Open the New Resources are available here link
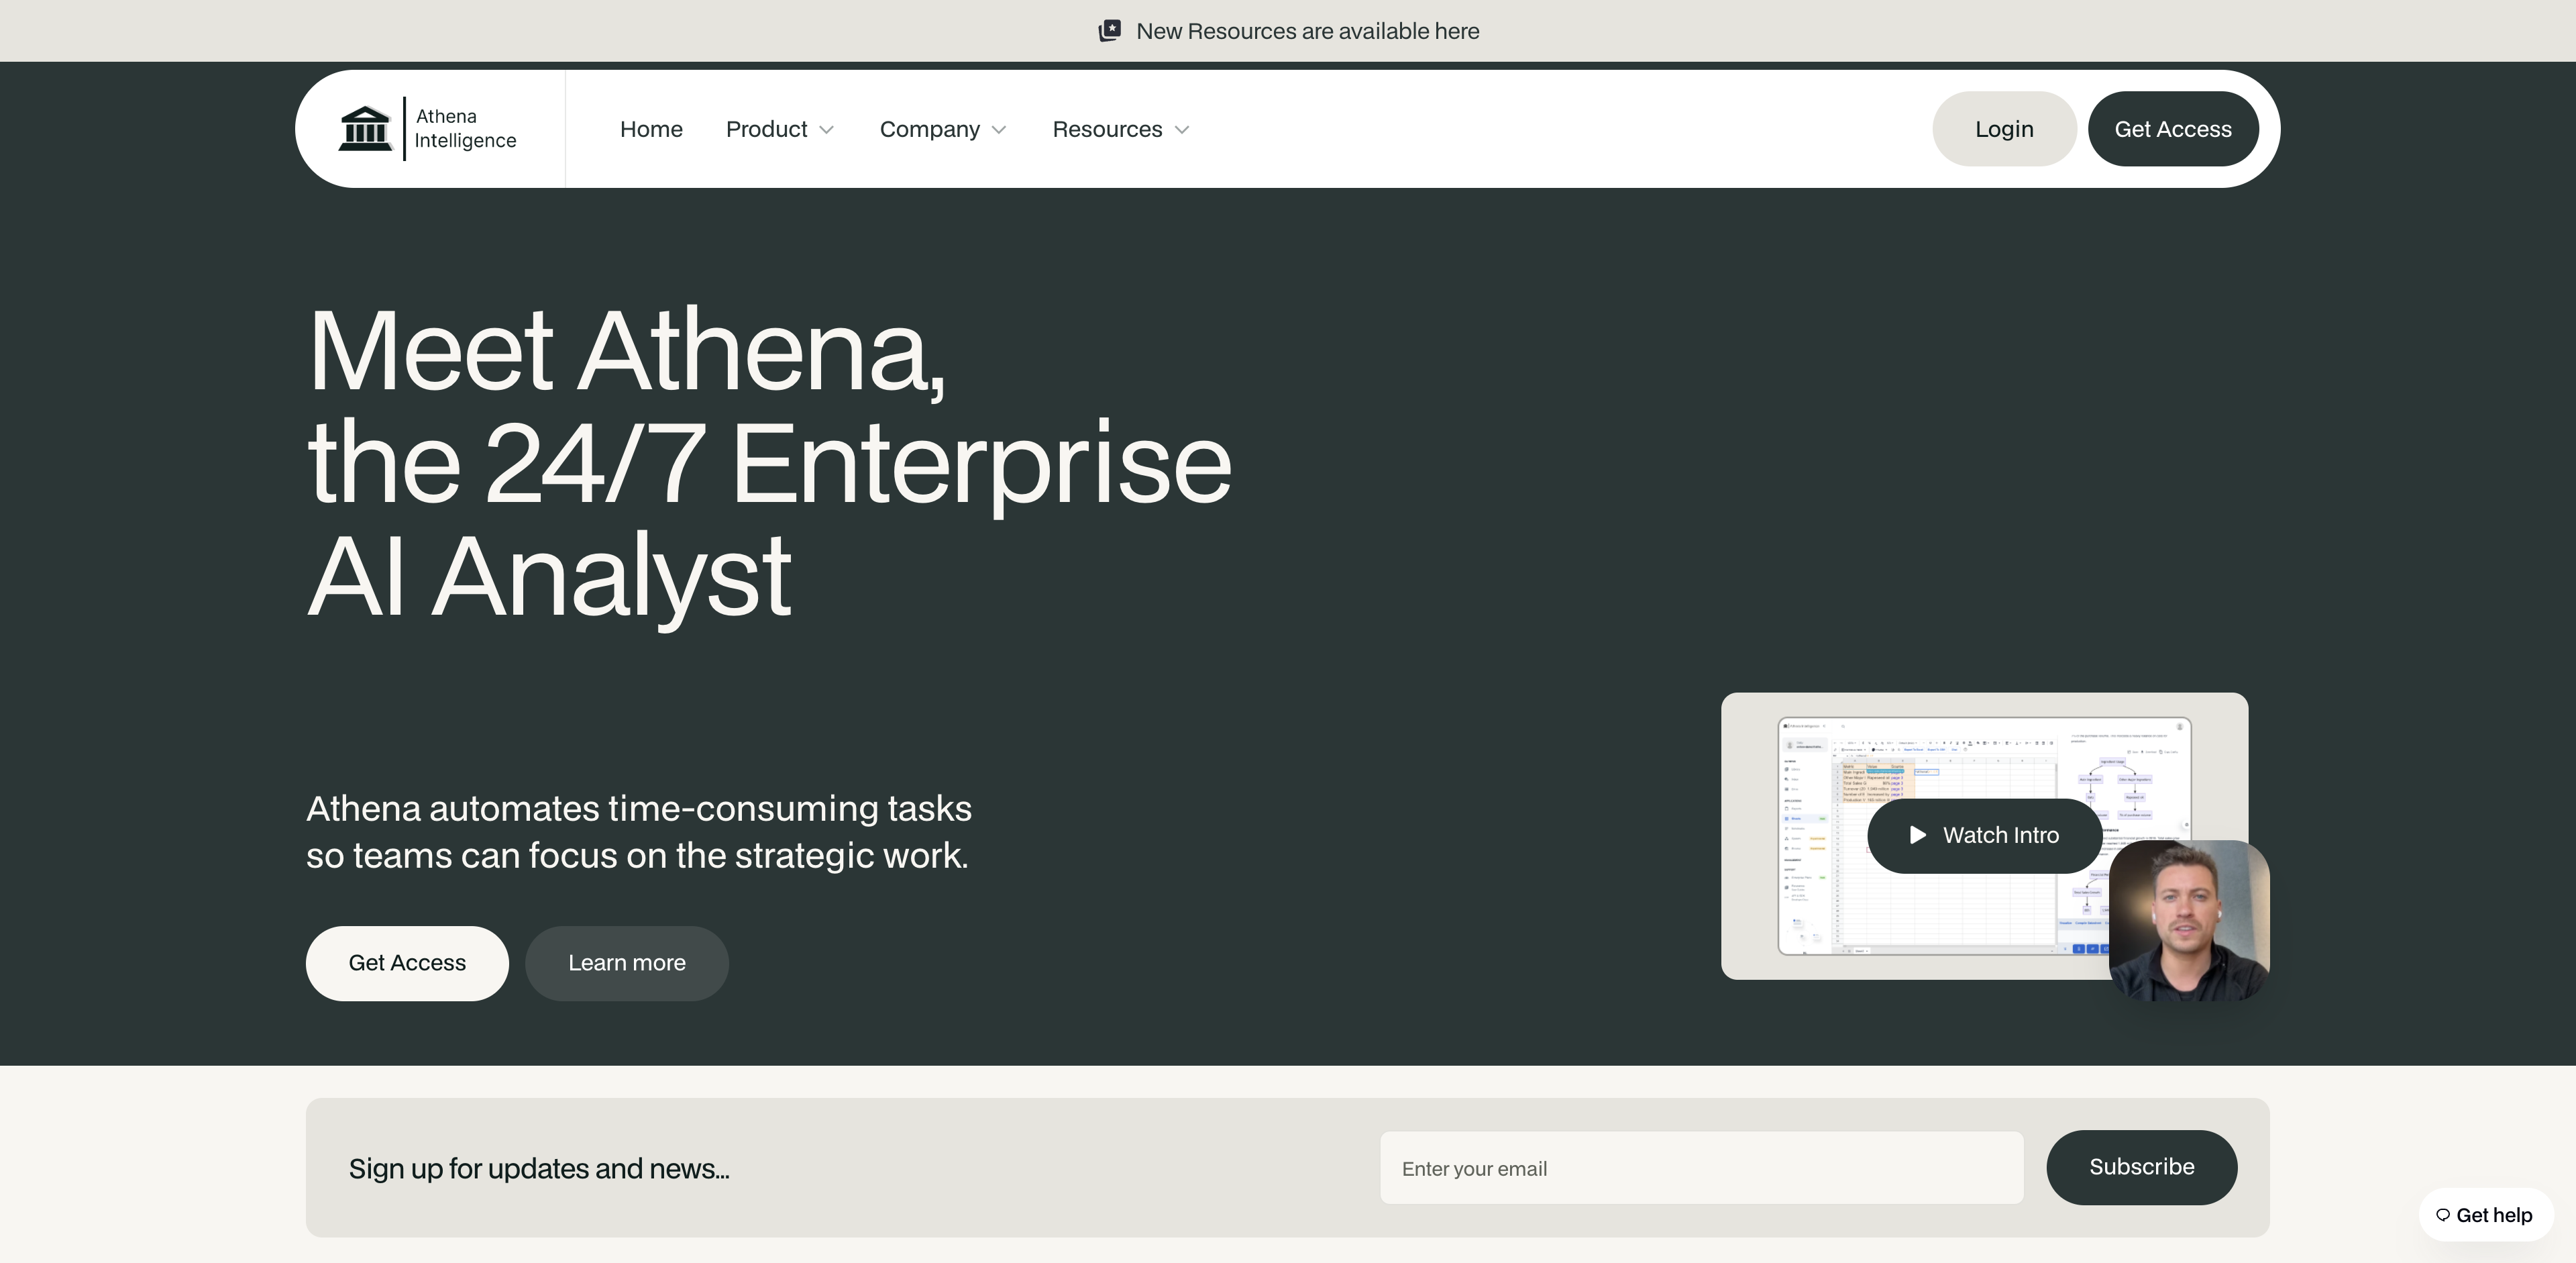Screen dimensions: 2576x1263 pos(1307,31)
